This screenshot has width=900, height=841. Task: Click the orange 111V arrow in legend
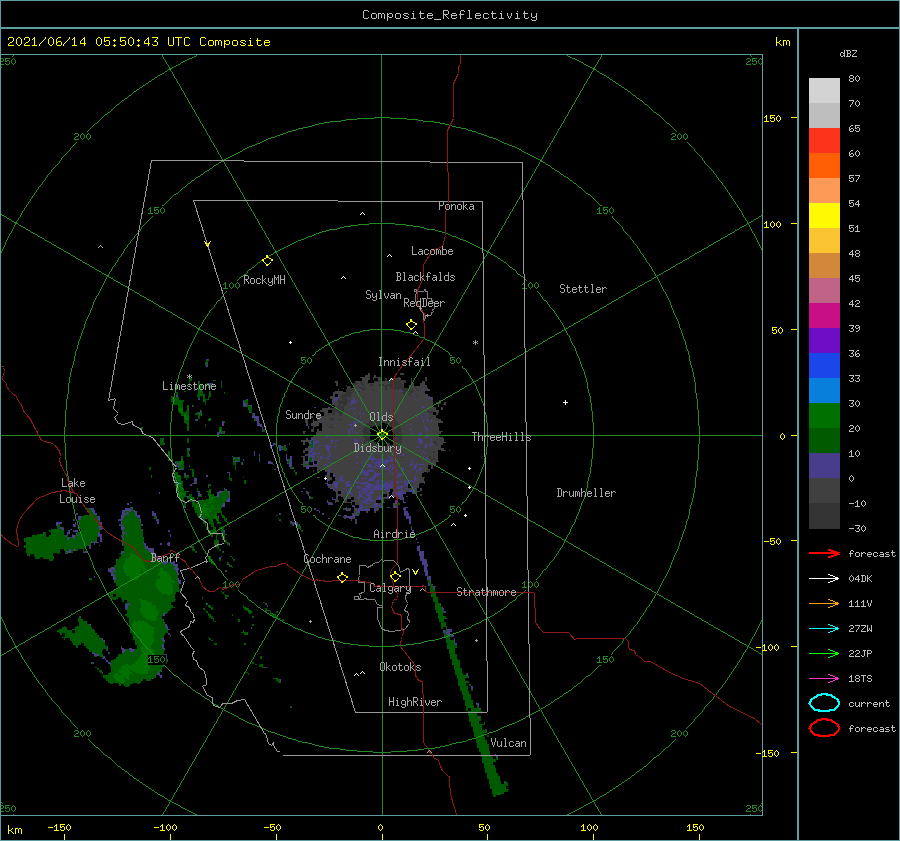(x=824, y=603)
